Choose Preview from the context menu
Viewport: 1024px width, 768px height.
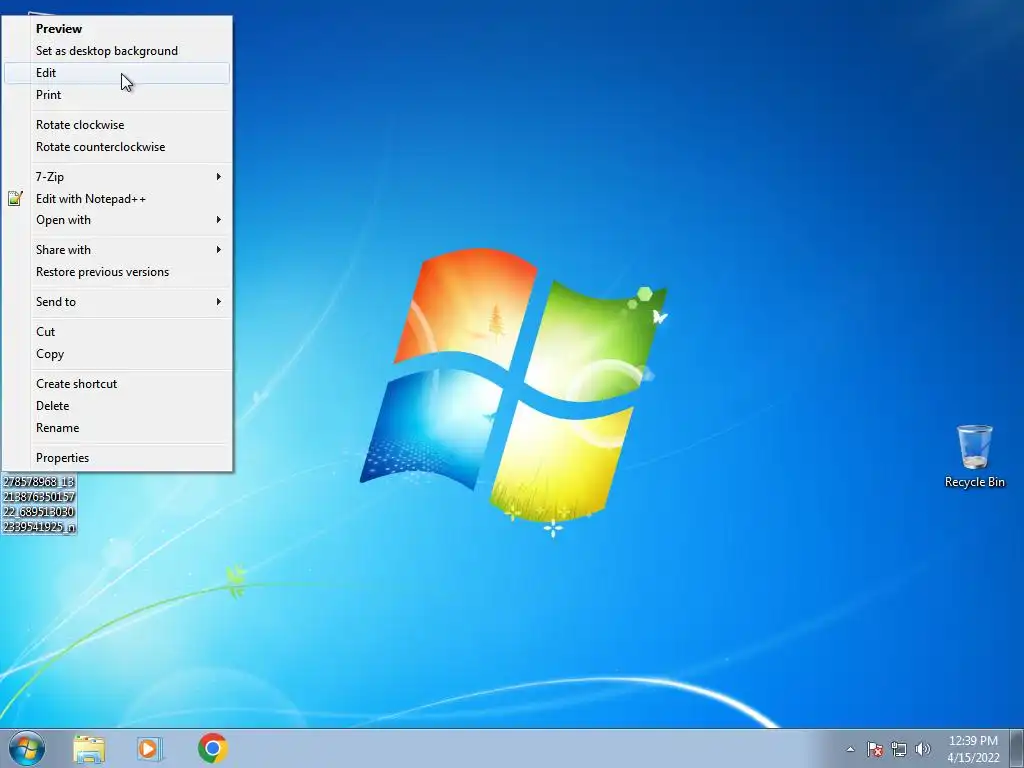point(118,29)
